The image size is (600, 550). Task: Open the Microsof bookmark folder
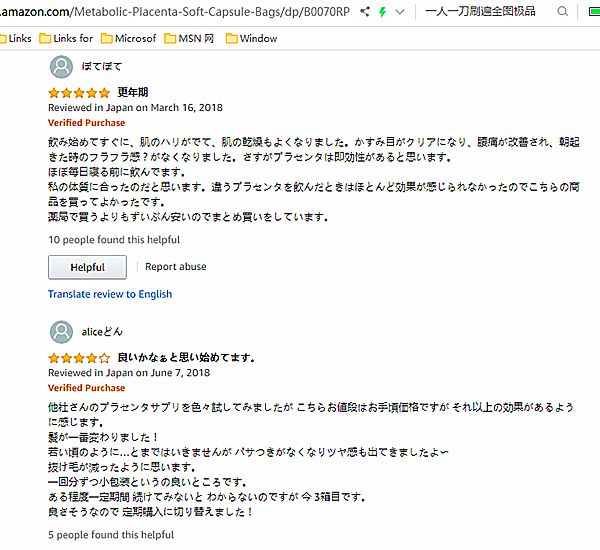[126, 38]
